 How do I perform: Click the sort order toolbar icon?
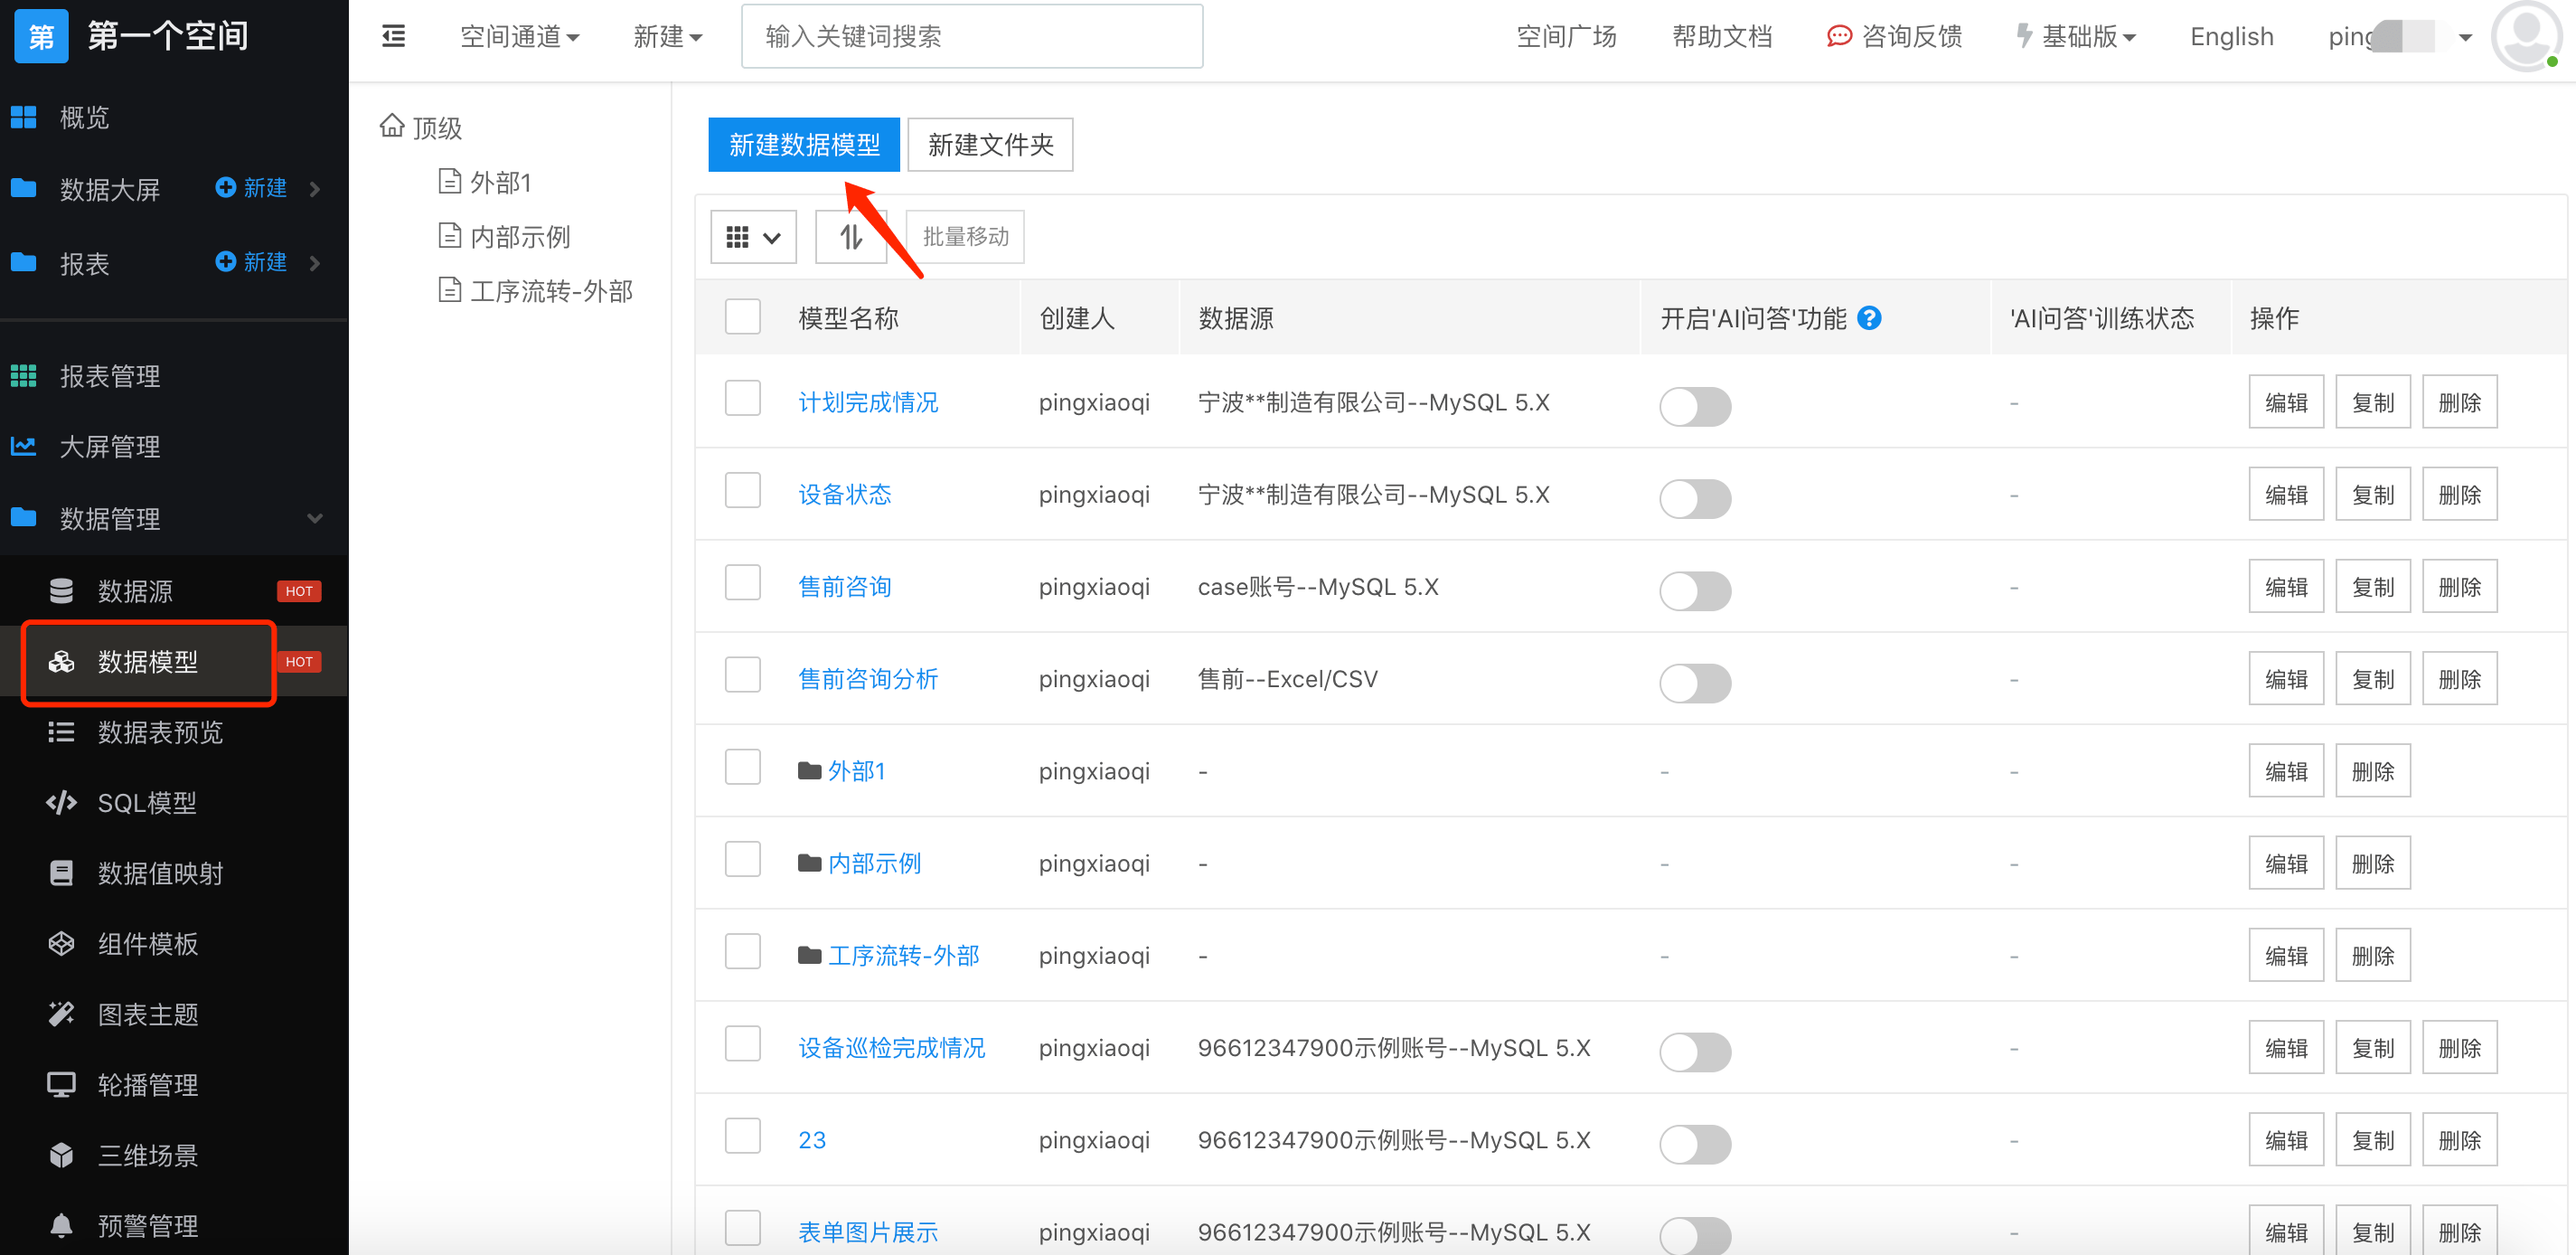[850, 237]
